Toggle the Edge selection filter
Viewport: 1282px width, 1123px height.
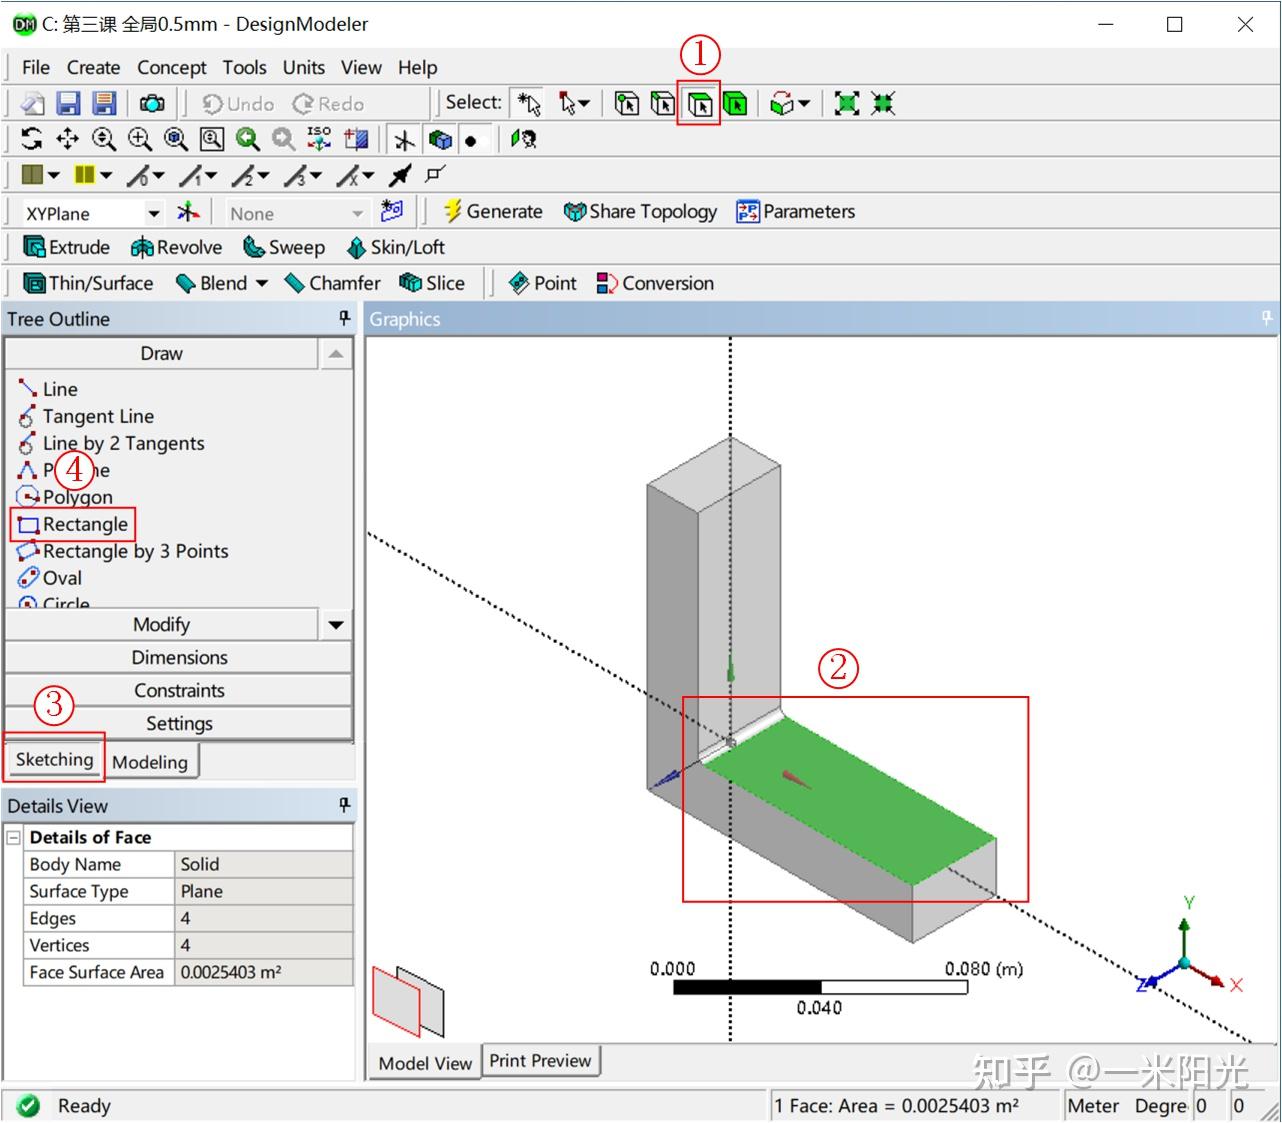click(661, 103)
